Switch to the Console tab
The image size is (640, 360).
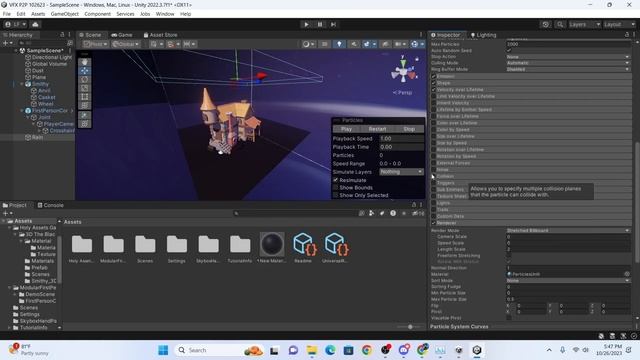[51, 205]
